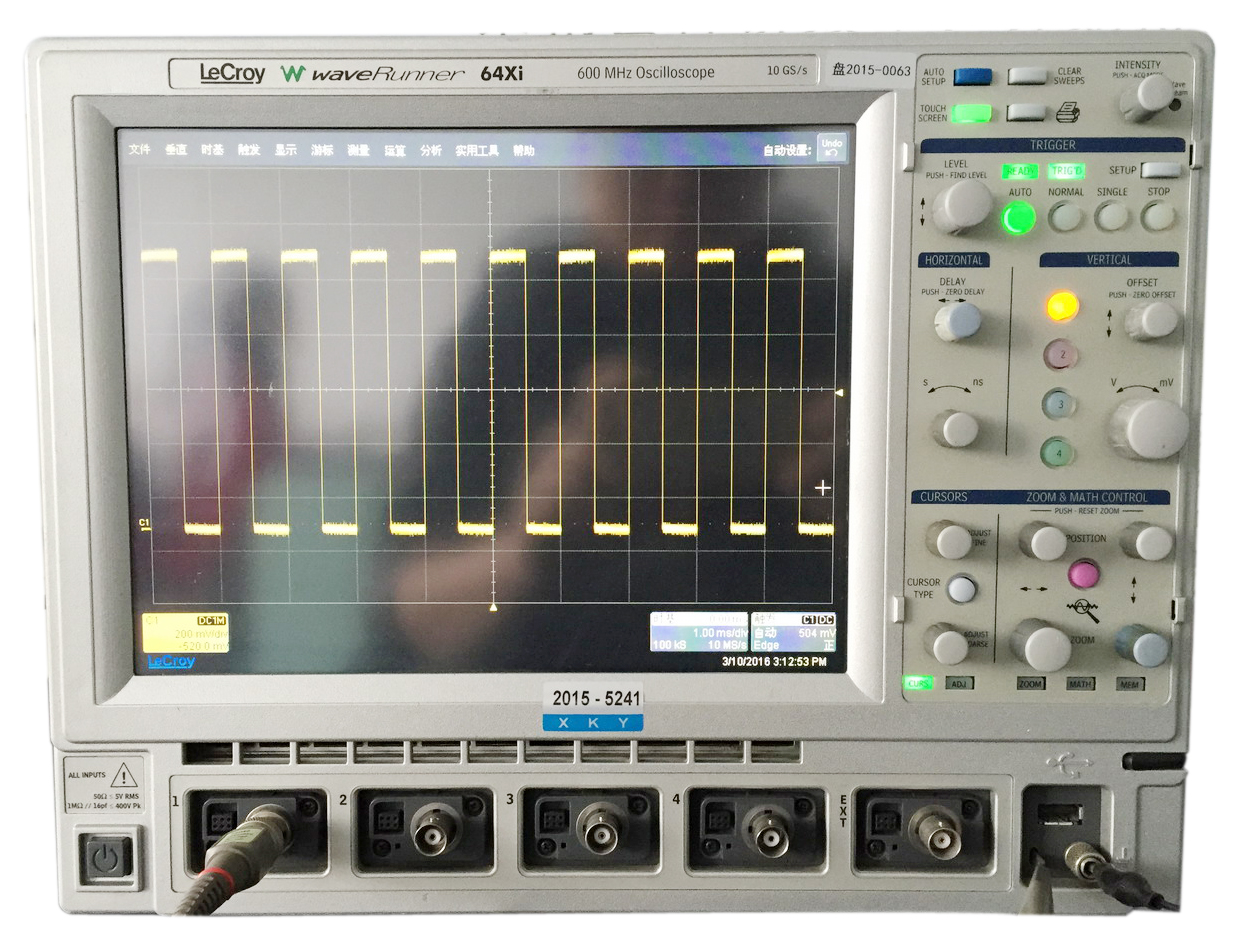Select the 帮助 (Help) menu item

tap(524, 151)
